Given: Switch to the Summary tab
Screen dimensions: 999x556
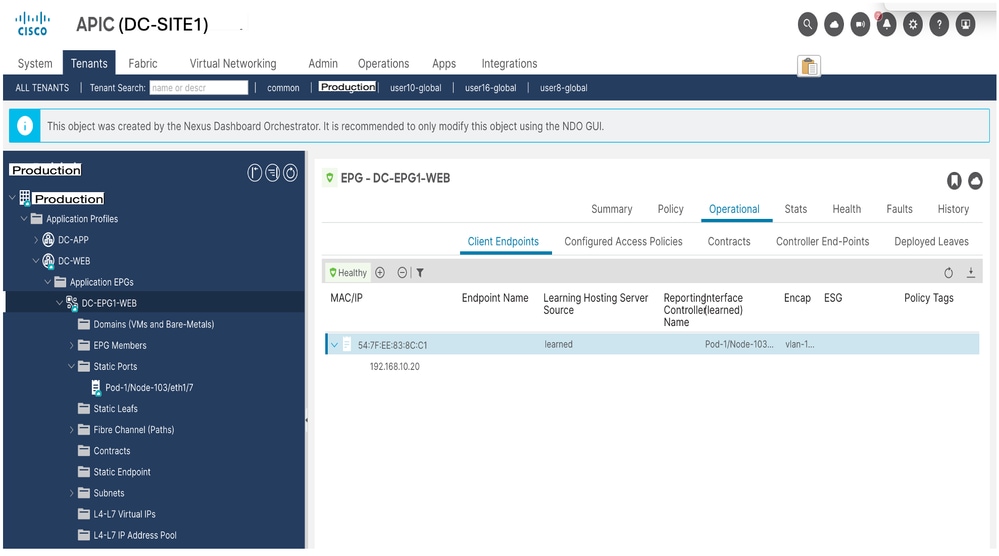Looking at the screenshot, I should point(612,209).
